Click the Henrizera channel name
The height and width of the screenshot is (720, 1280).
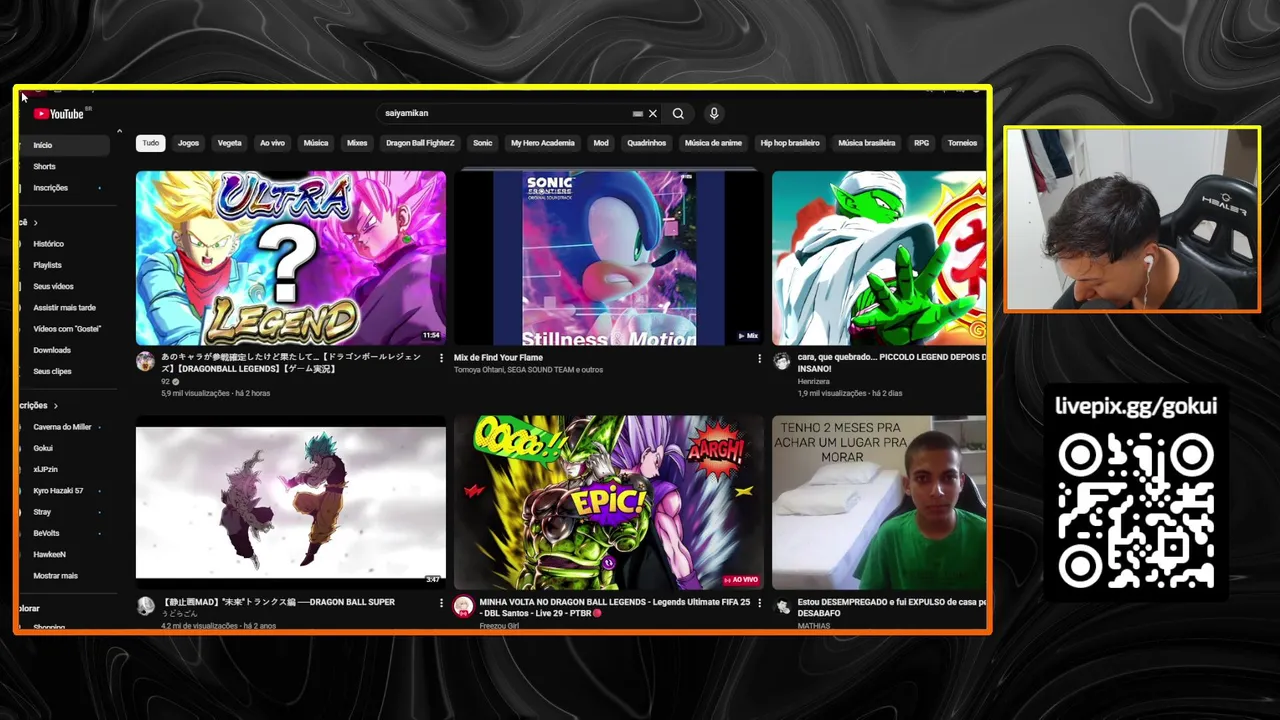pyautogui.click(x=814, y=381)
